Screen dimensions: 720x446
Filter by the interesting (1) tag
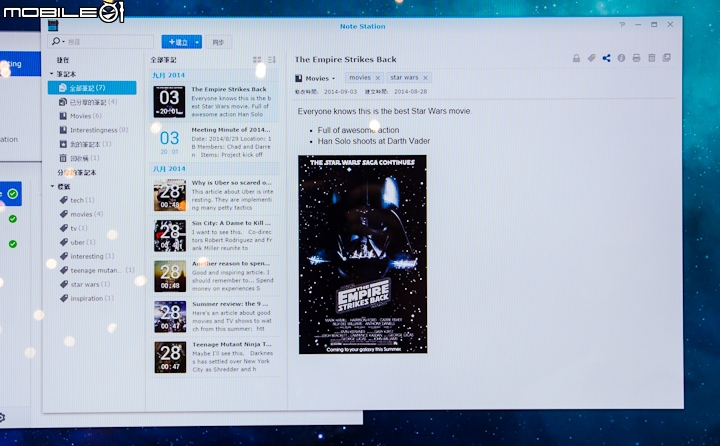(87, 256)
